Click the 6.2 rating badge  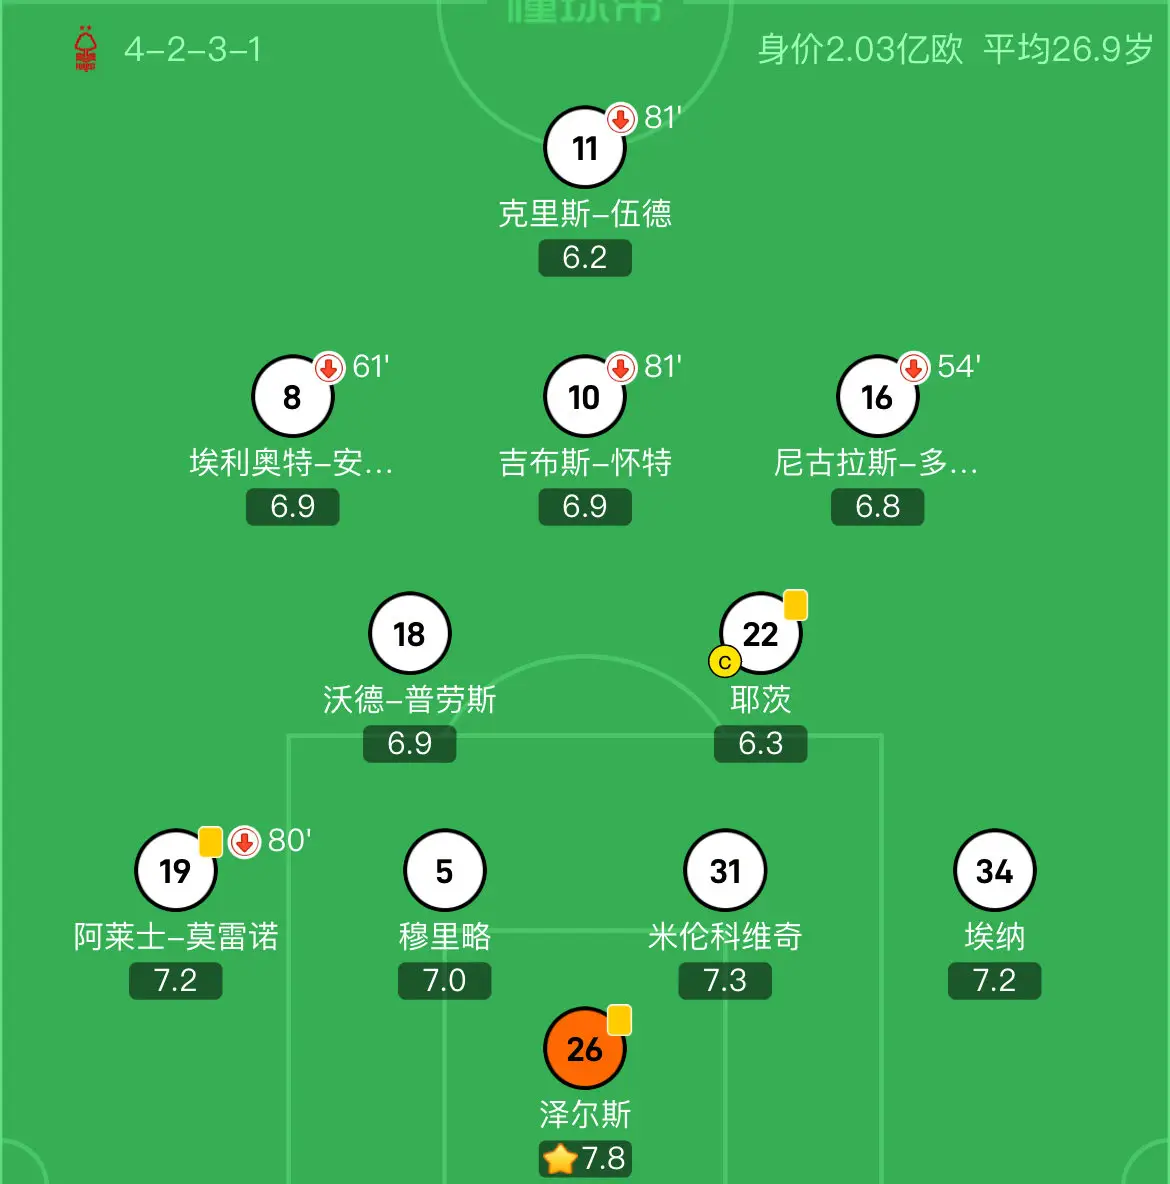585,257
